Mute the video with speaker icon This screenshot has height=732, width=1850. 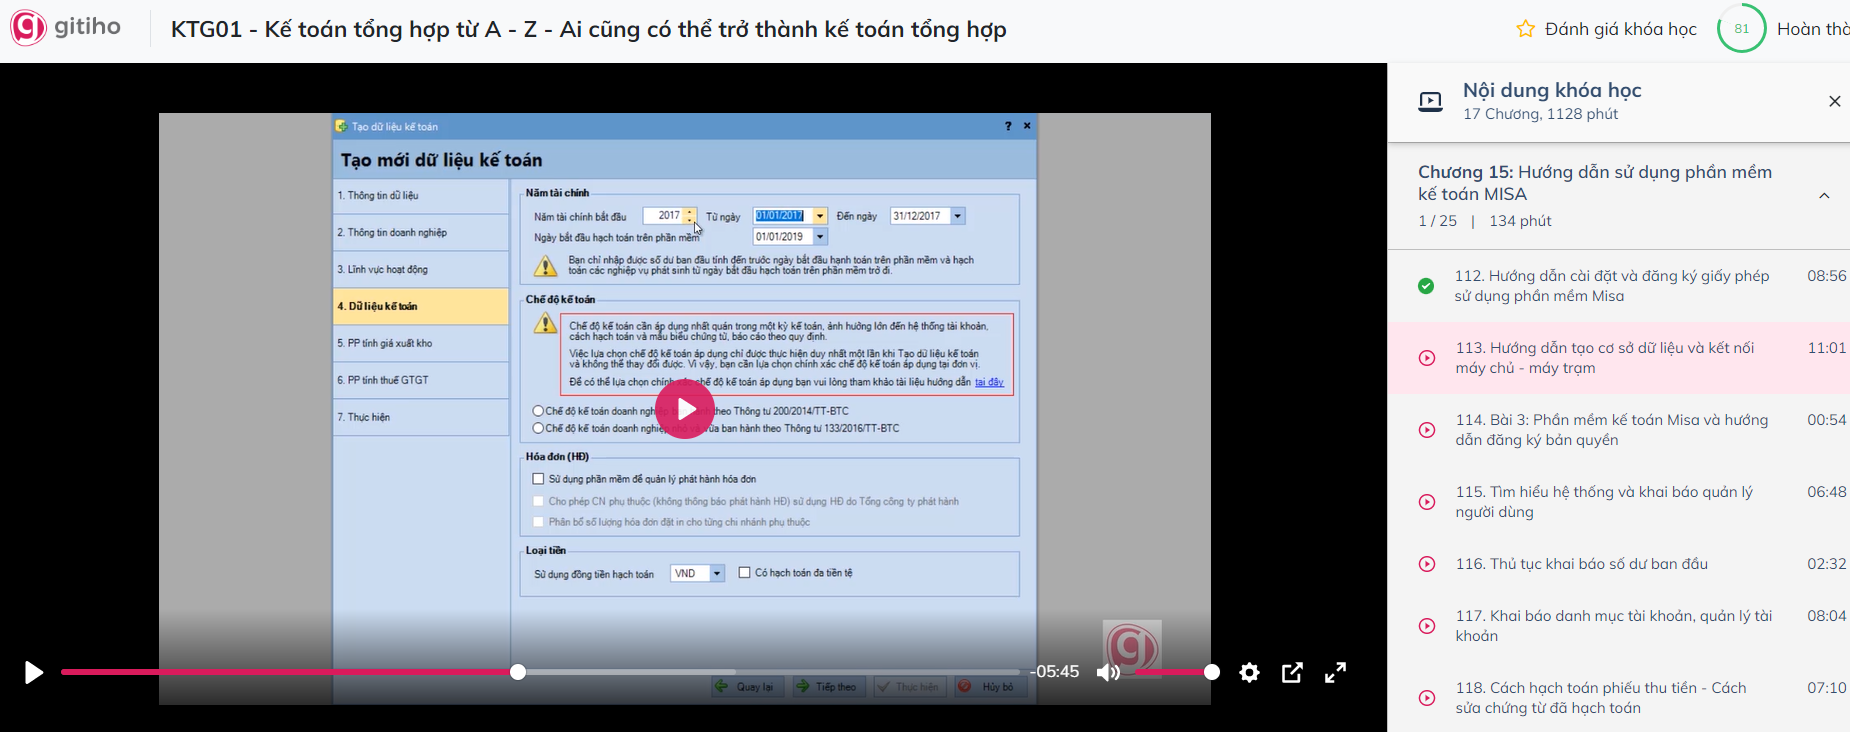click(1108, 672)
